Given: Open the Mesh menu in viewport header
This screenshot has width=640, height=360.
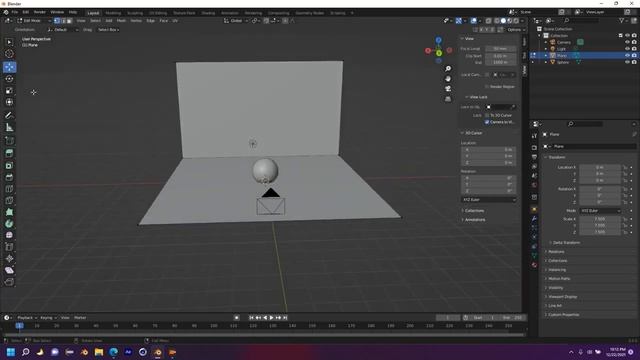Looking at the screenshot, I should pyautogui.click(x=121, y=20).
